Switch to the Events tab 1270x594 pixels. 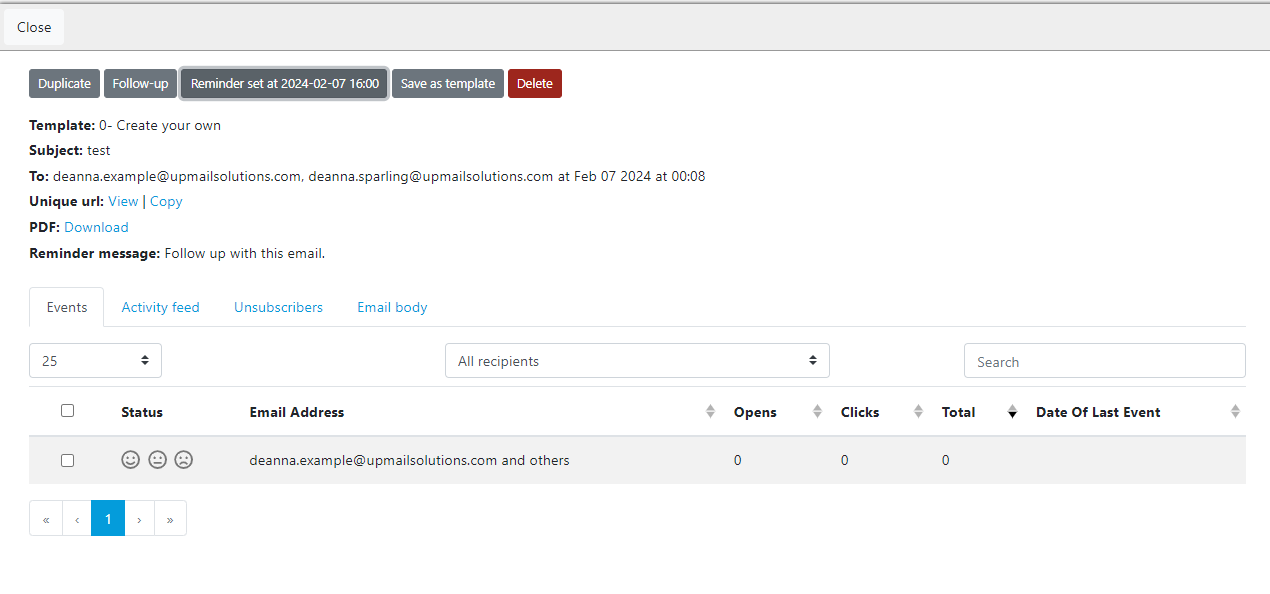pyautogui.click(x=67, y=307)
